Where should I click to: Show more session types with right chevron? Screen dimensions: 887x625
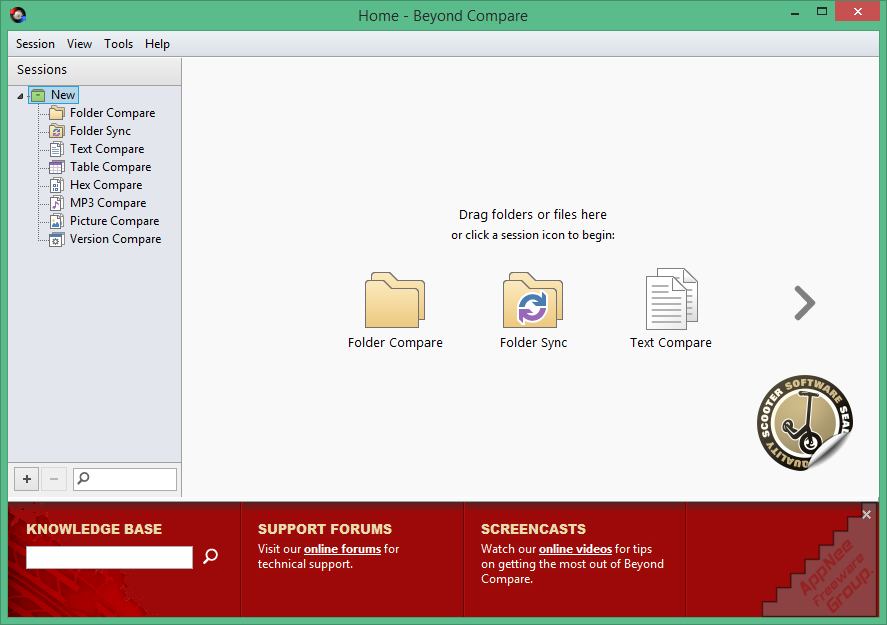804,303
